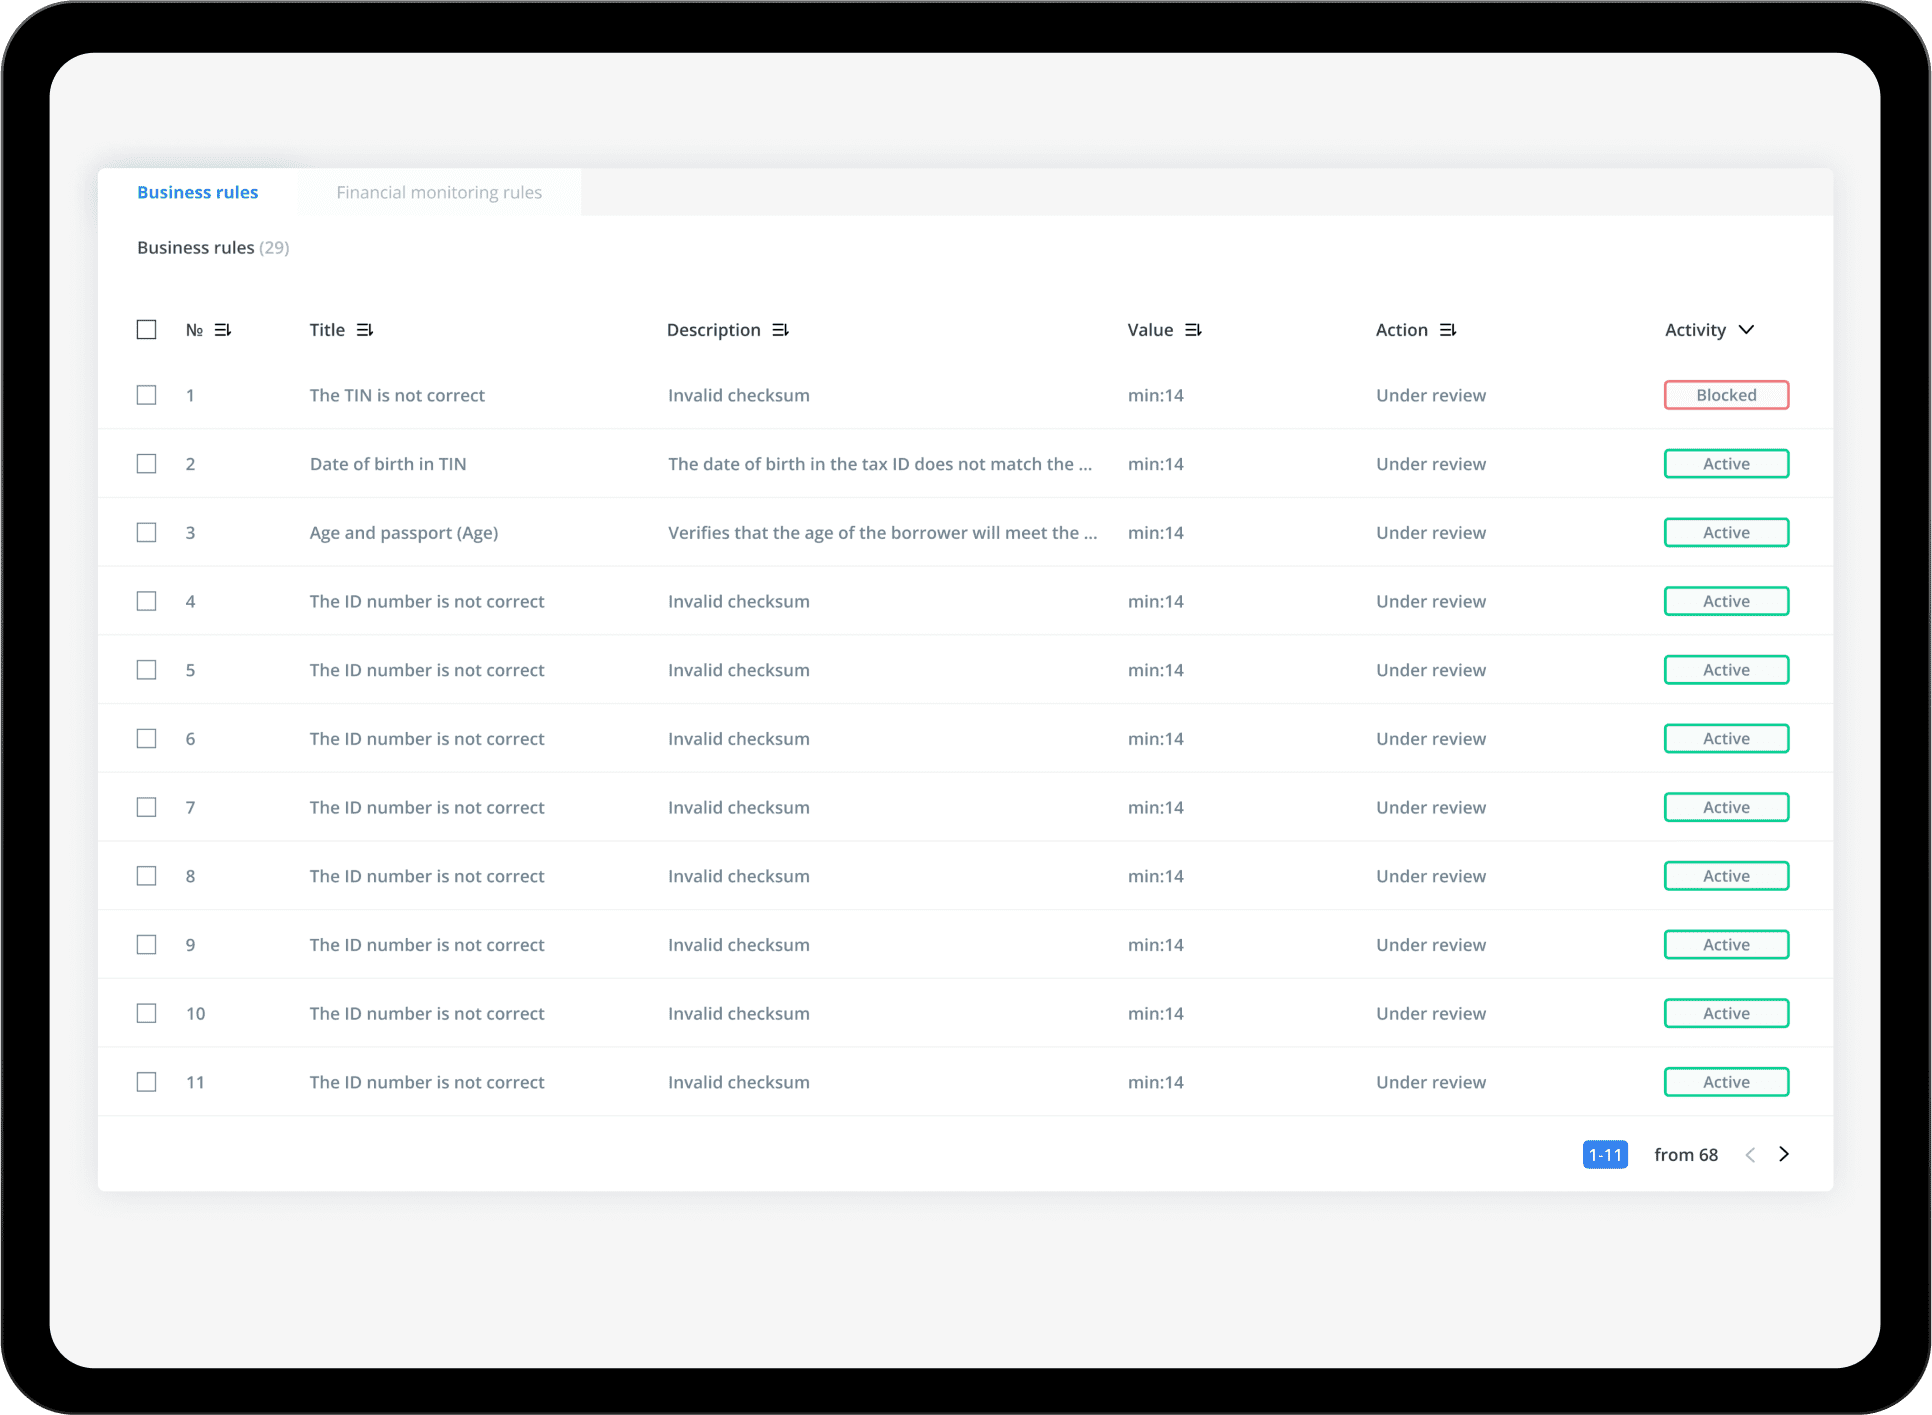This screenshot has height=1415, width=1932.
Task: Mark the checkbox for row 11
Action: 146,1082
